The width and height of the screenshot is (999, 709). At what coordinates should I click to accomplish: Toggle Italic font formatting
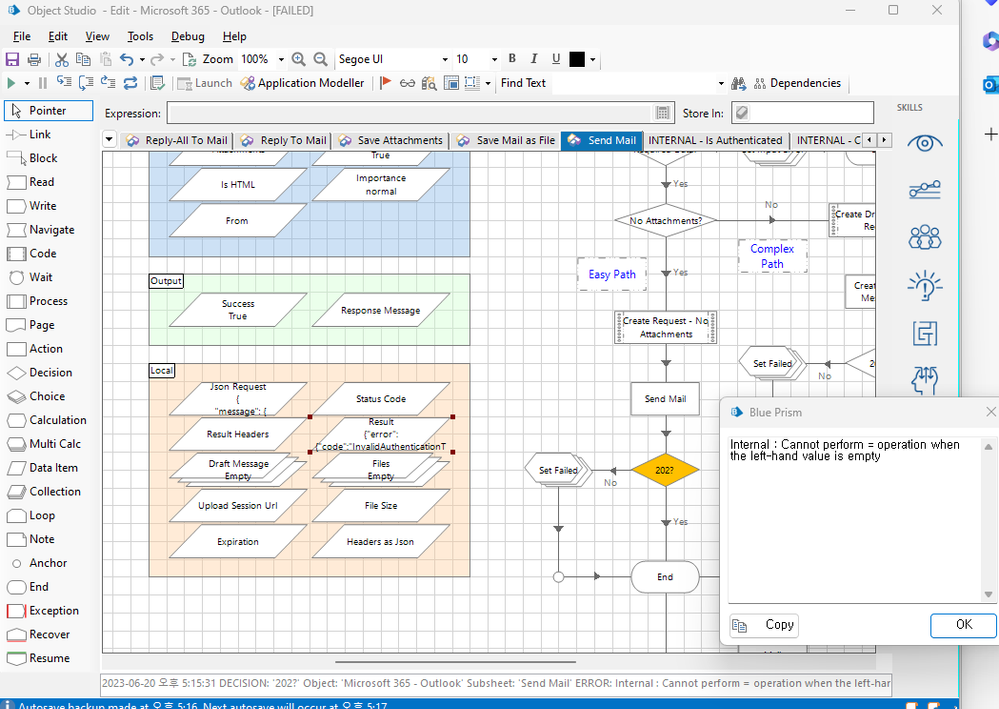[534, 60]
